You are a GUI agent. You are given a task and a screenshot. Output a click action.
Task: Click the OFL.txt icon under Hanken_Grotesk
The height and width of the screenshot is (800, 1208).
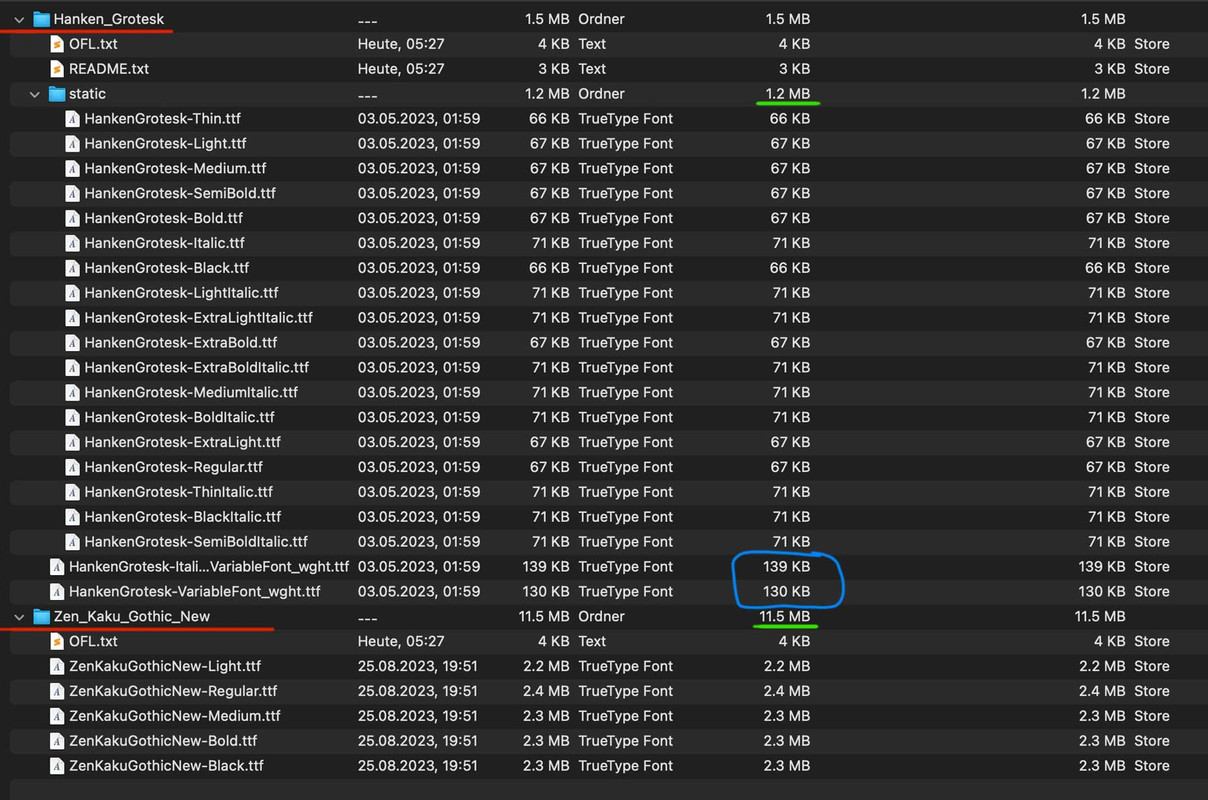pyautogui.click(x=57, y=44)
